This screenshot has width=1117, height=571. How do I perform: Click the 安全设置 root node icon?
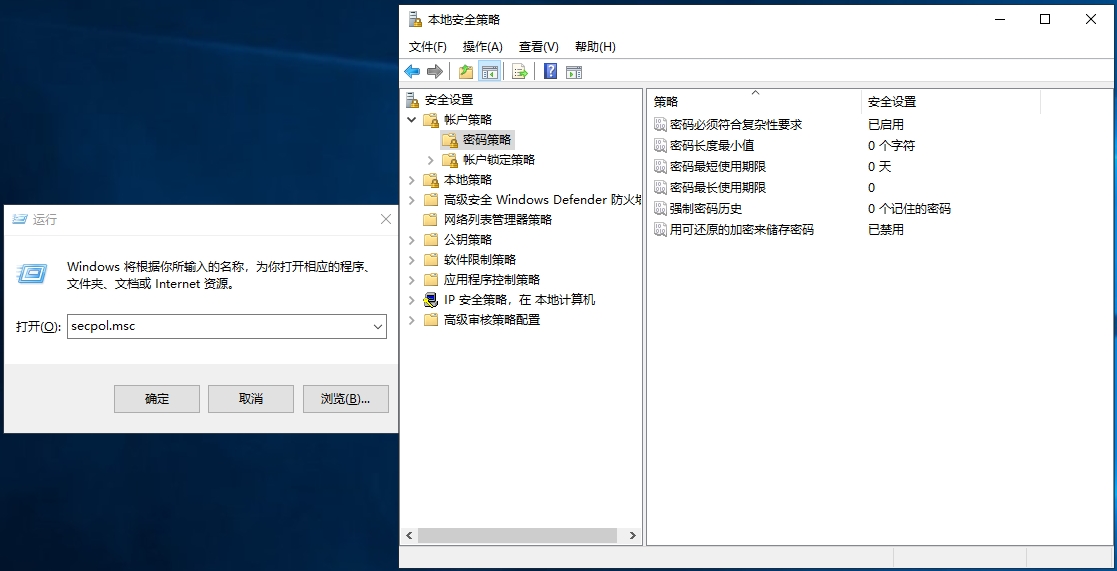[413, 100]
